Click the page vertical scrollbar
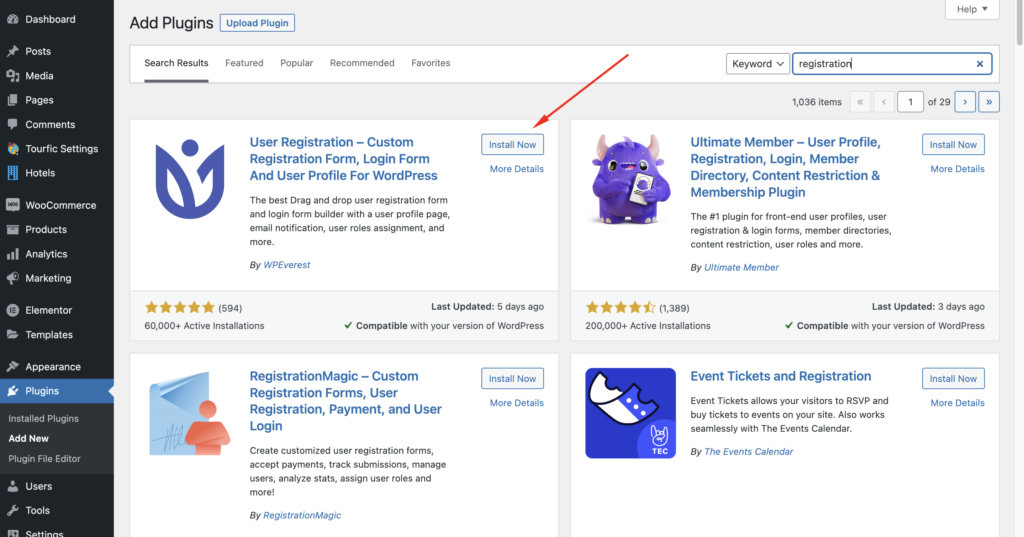This screenshot has height=537, width=1024. [x=1019, y=23]
